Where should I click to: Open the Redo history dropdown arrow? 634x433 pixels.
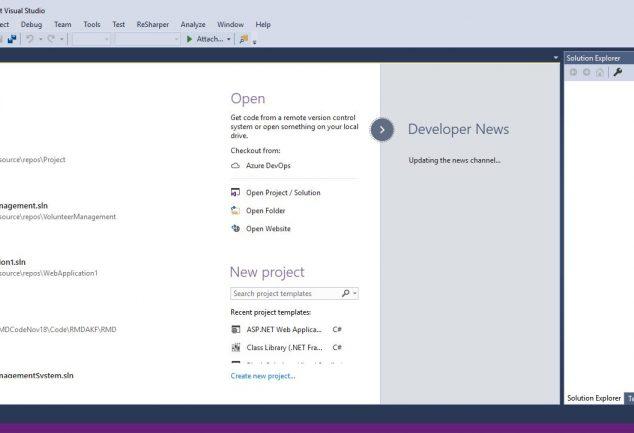[61, 39]
